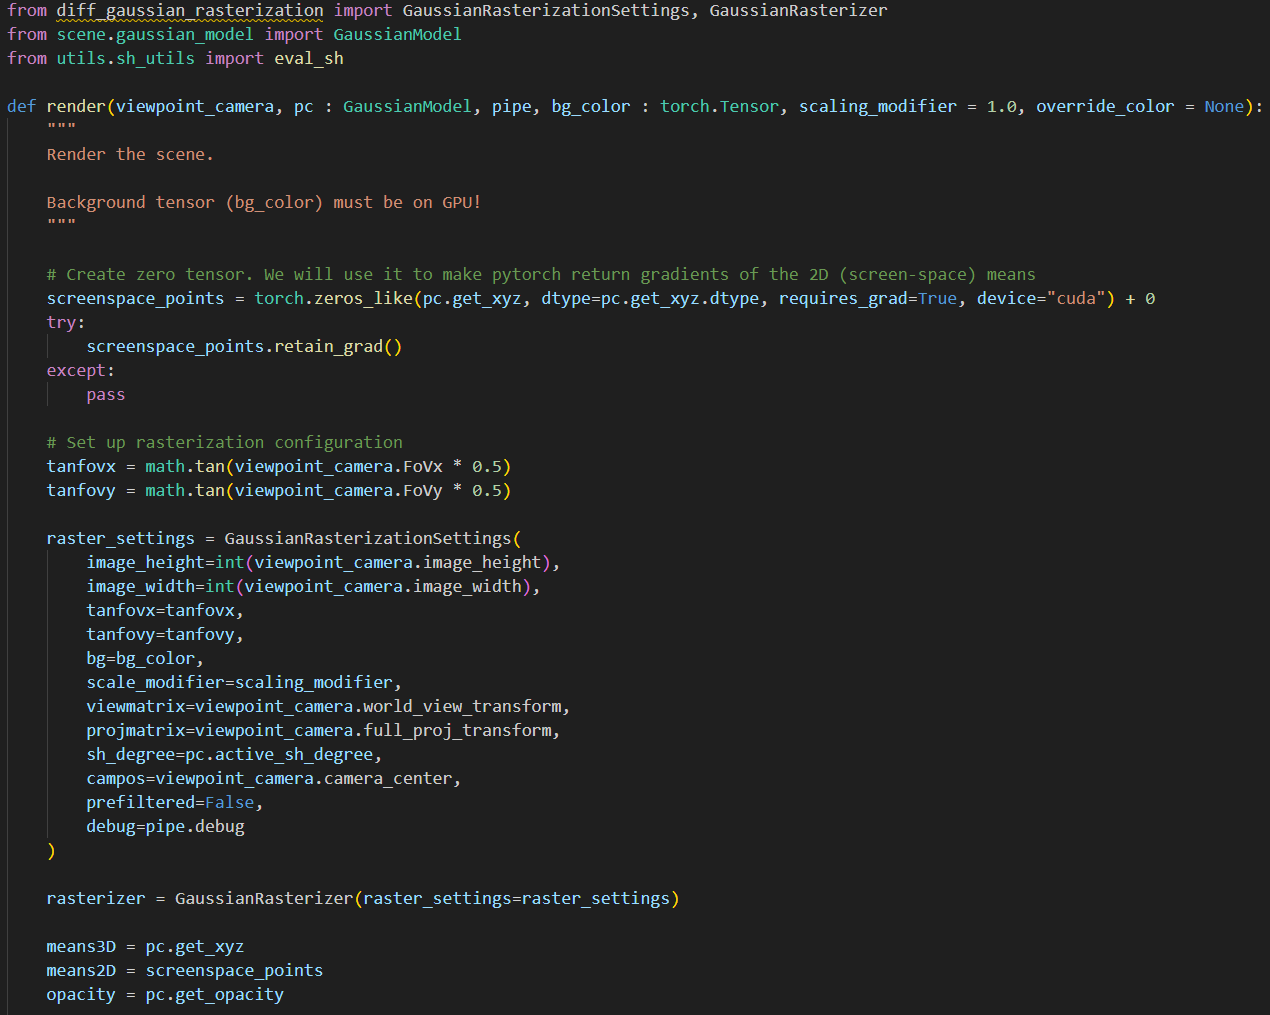Click the 'tanfovy=tanfovy,' argument line
1270x1015 pixels.
[165, 635]
